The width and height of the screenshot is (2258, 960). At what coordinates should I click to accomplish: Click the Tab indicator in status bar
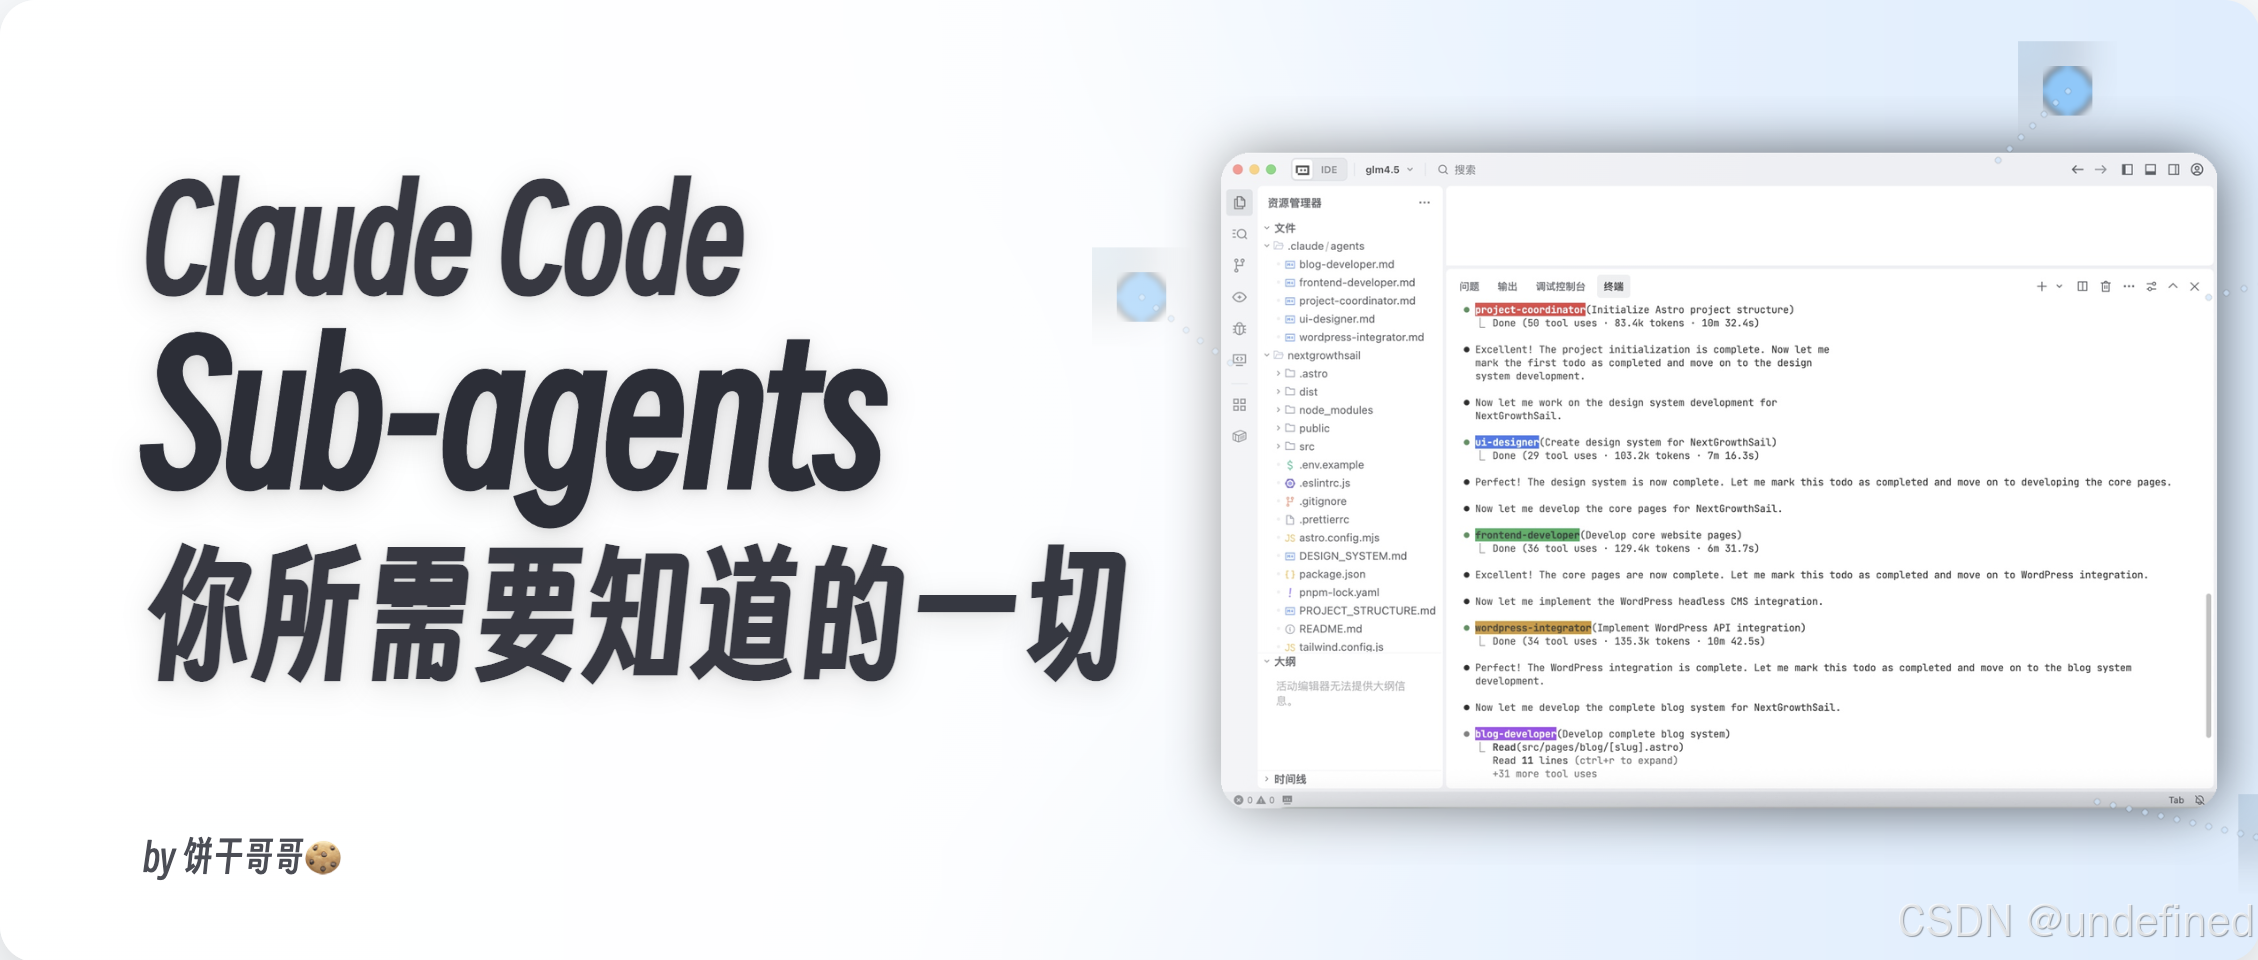coord(2176,800)
